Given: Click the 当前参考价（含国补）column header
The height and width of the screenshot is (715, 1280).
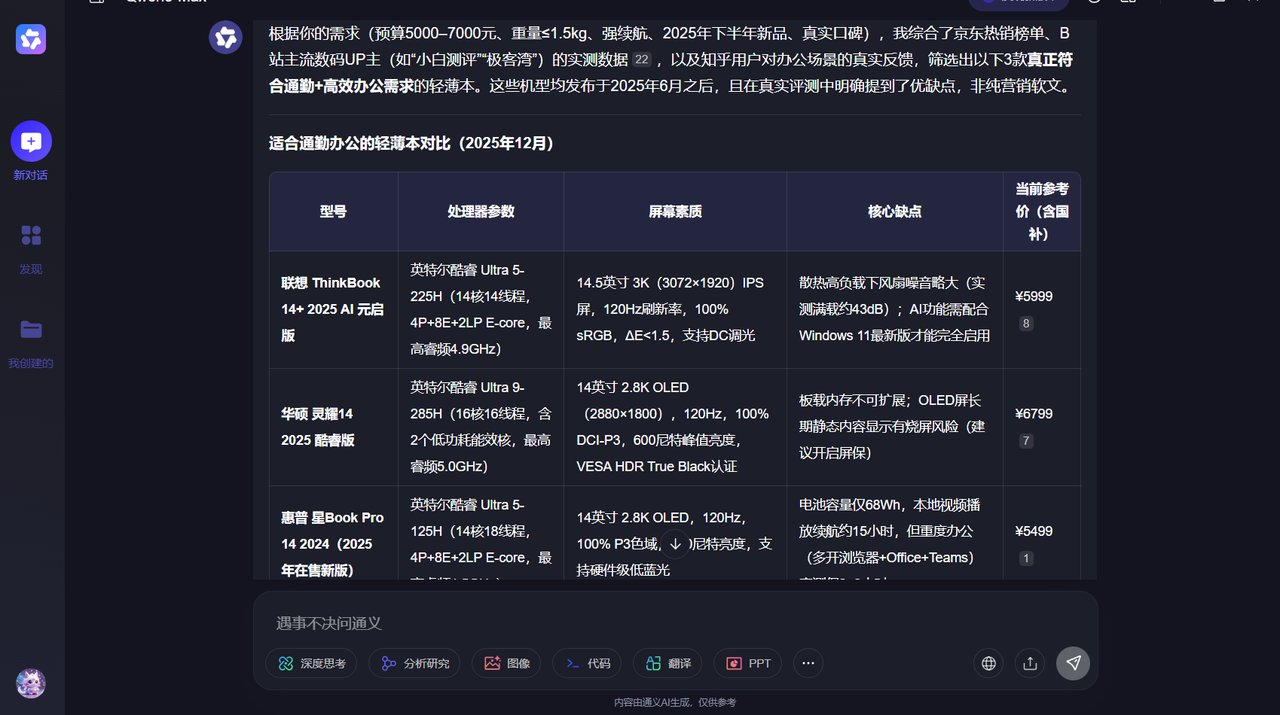Looking at the screenshot, I should (x=1041, y=211).
